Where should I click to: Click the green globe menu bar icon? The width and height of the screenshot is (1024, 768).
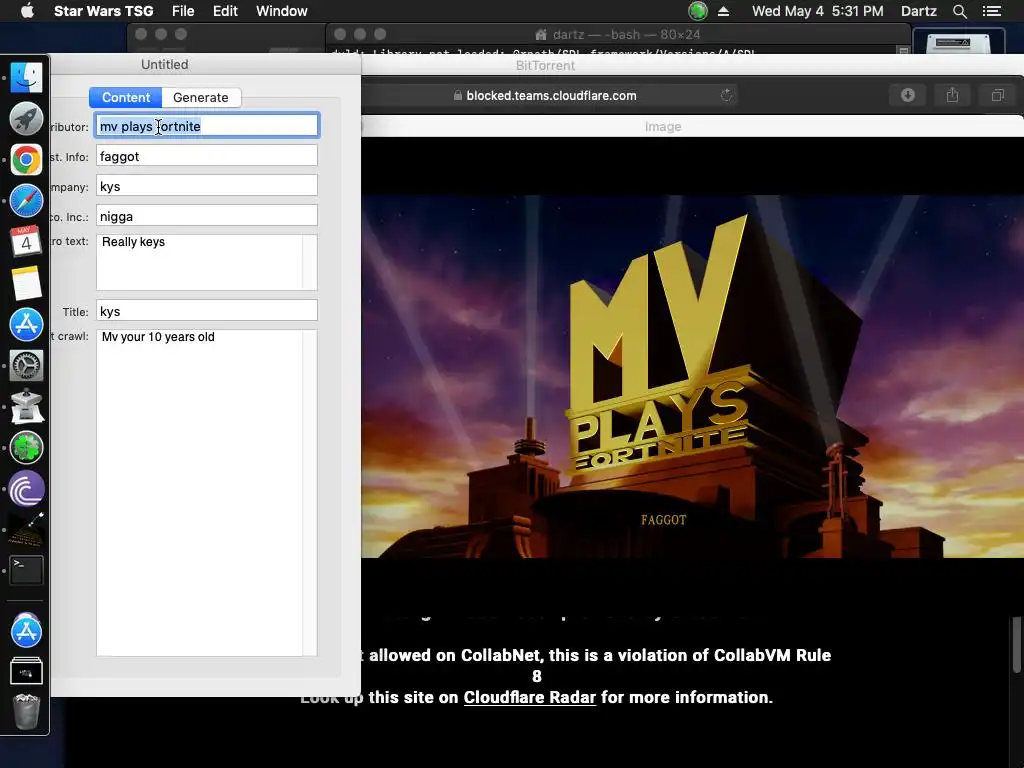[697, 11]
